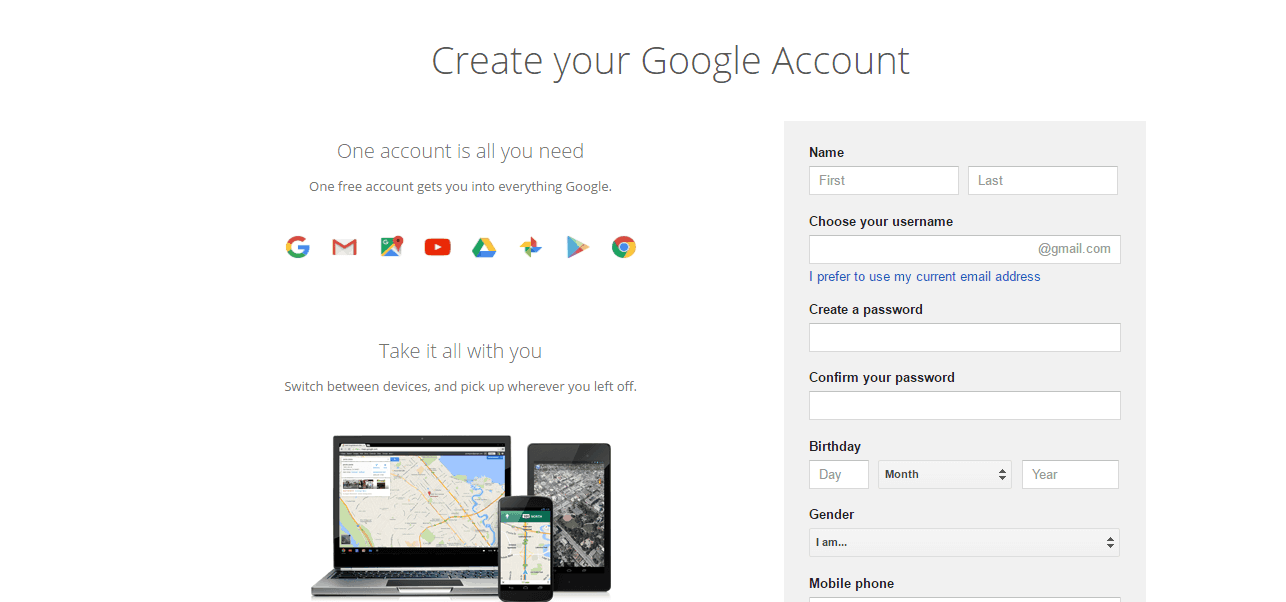
Task: Click the Chrome browser icon
Action: pos(624,247)
